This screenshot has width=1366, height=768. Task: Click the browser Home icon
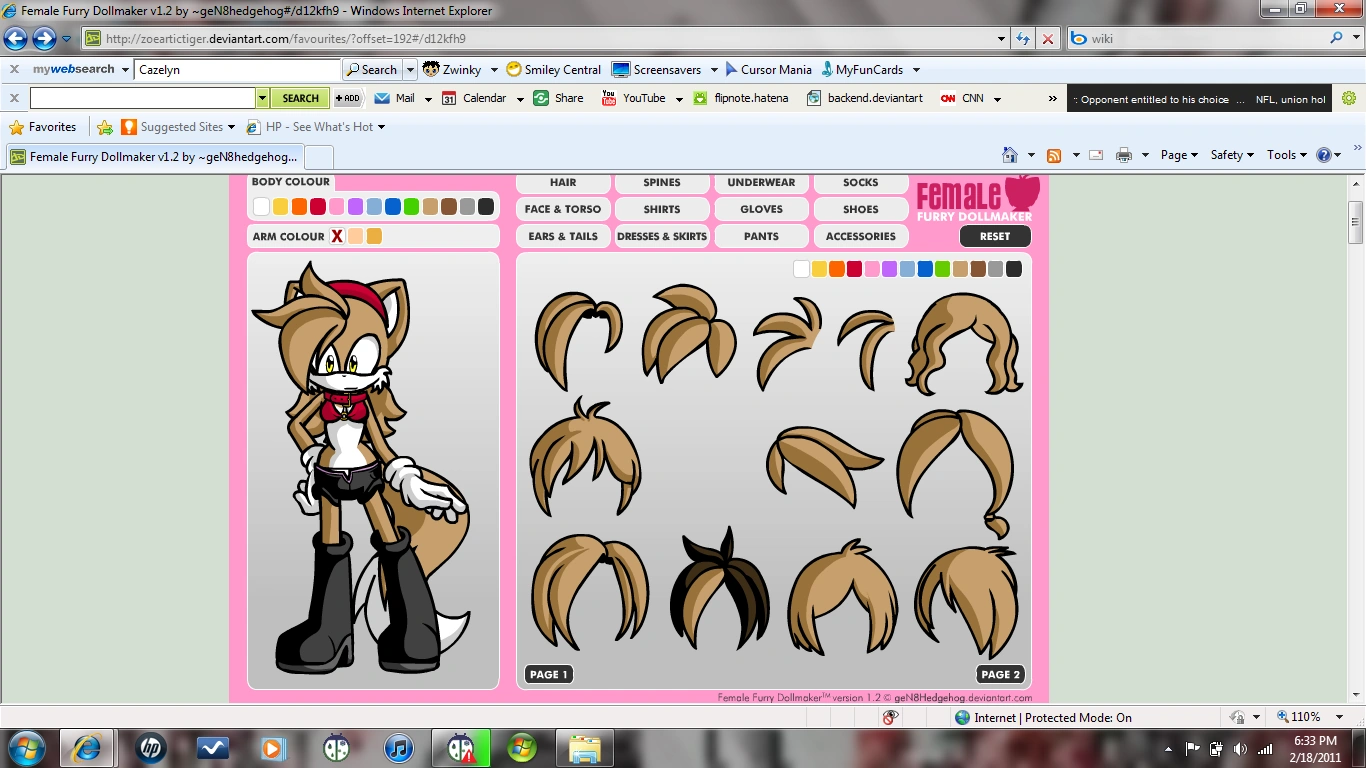tap(1011, 155)
